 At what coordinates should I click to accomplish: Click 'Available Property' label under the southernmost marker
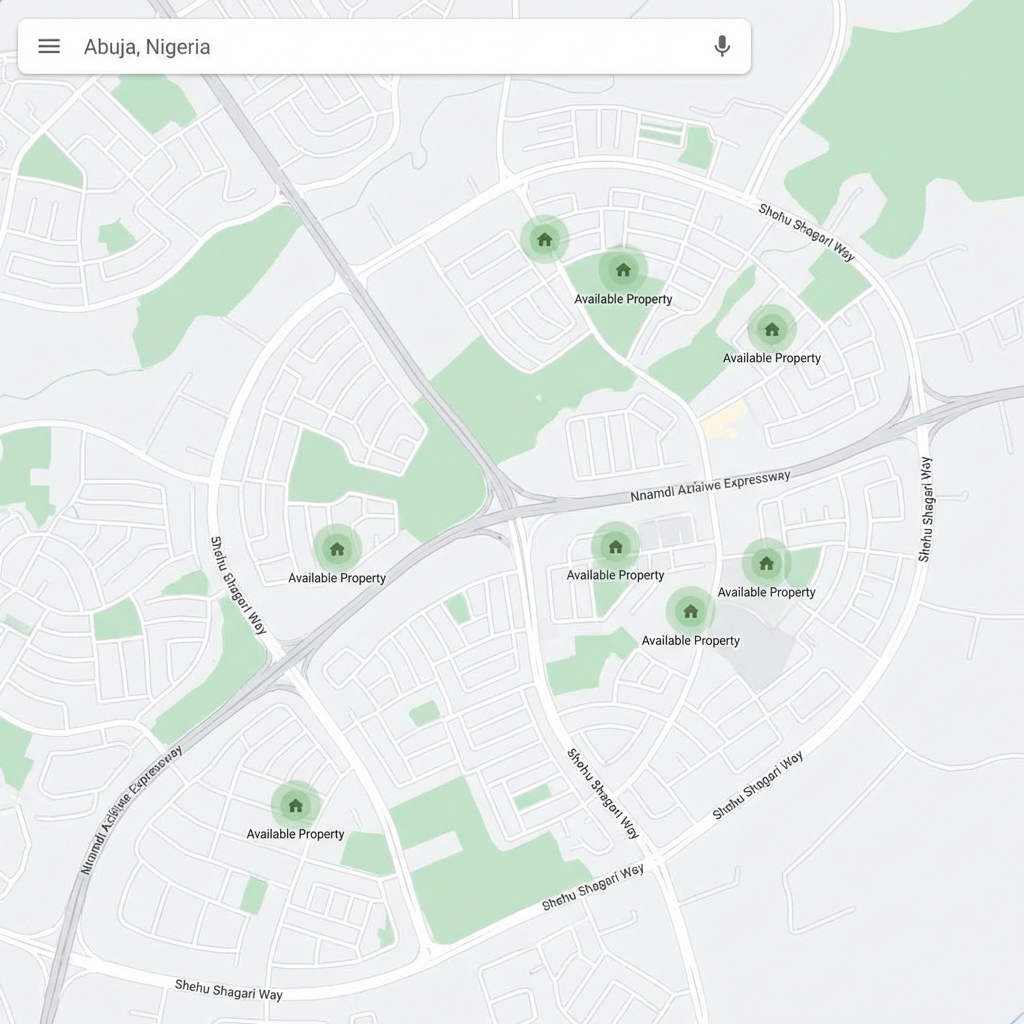(295, 834)
